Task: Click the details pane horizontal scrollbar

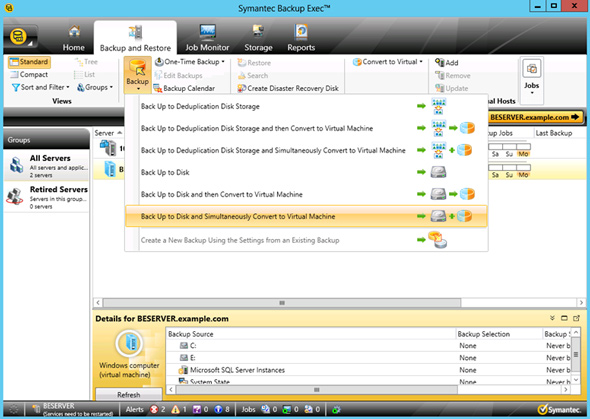Action: [317, 390]
